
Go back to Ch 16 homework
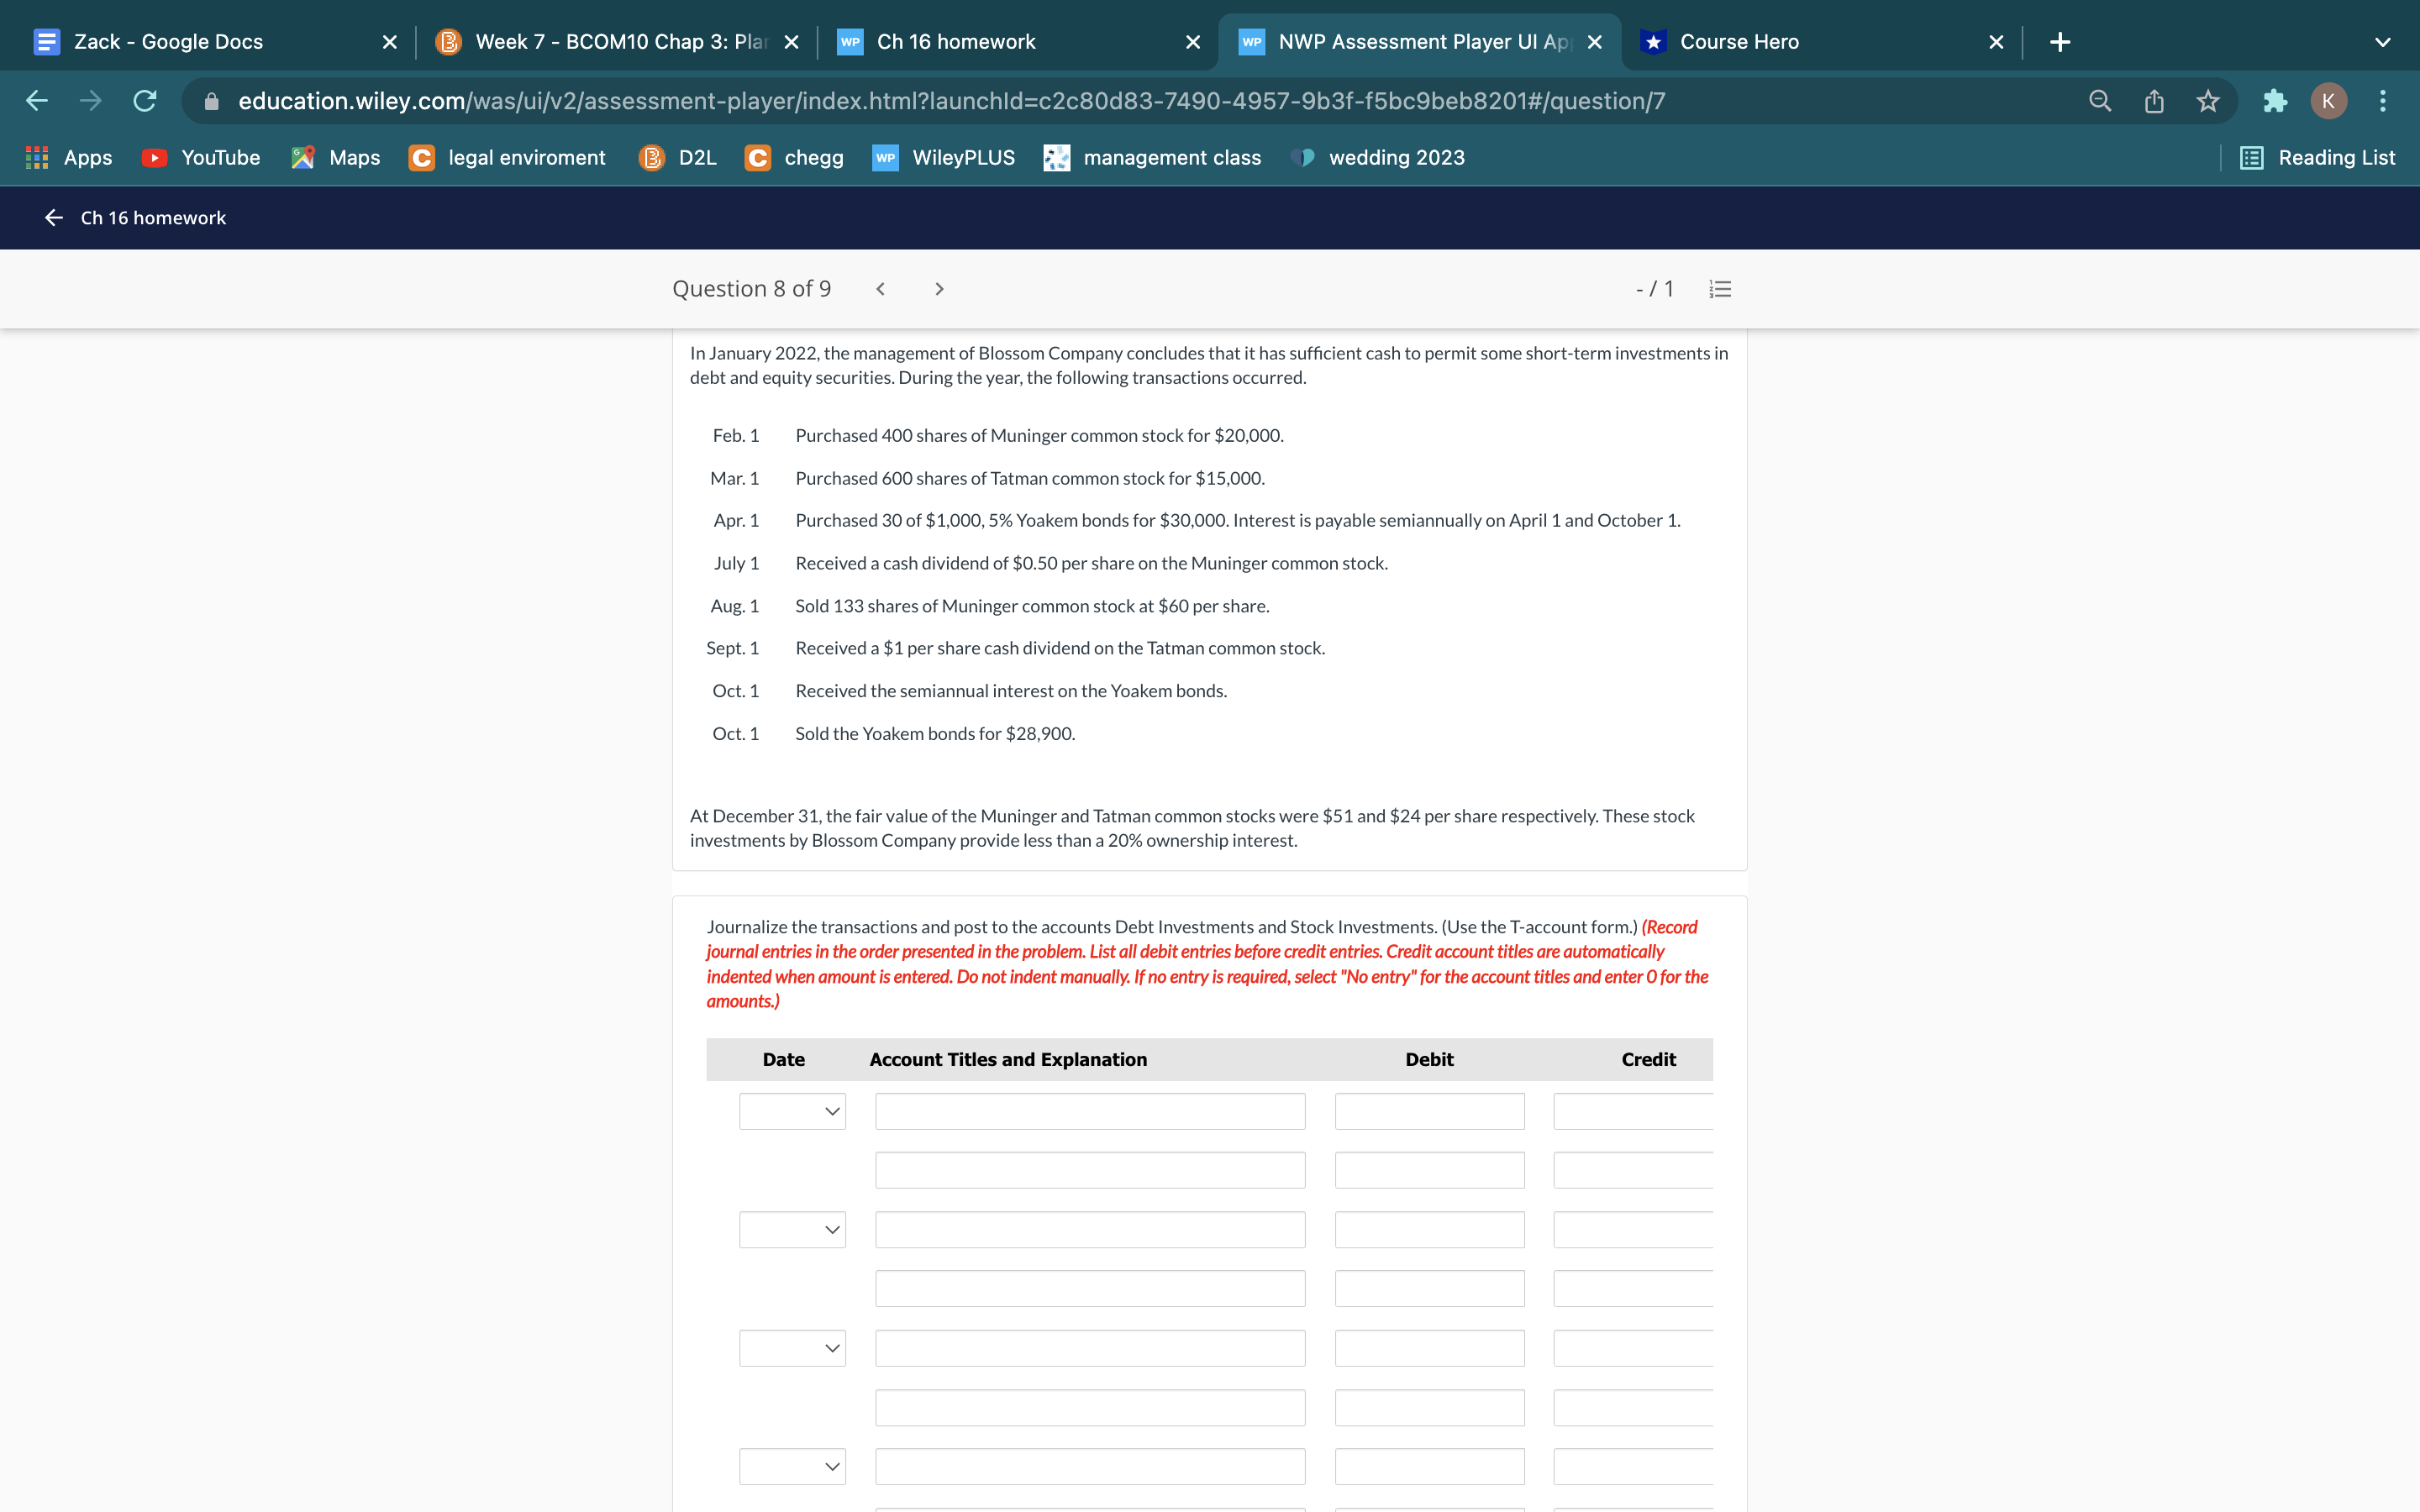(x=135, y=218)
